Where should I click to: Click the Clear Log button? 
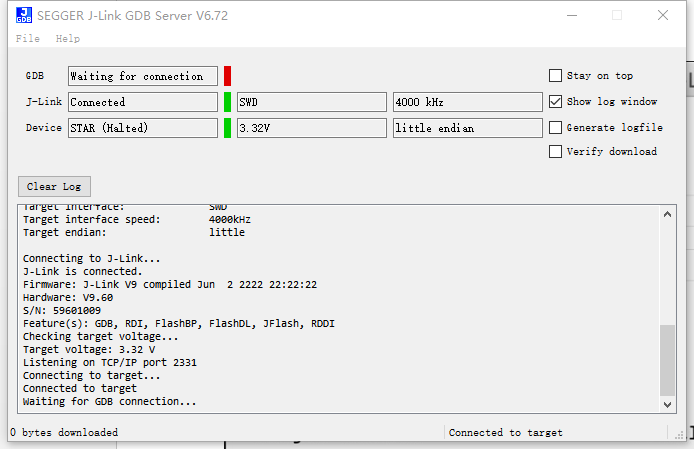pyautogui.click(x=54, y=186)
